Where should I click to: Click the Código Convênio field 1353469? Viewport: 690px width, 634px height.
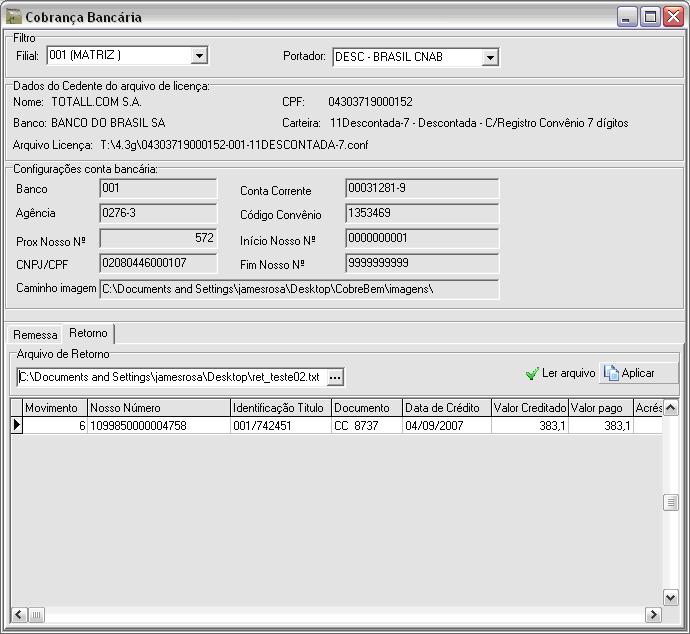[x=422, y=213]
